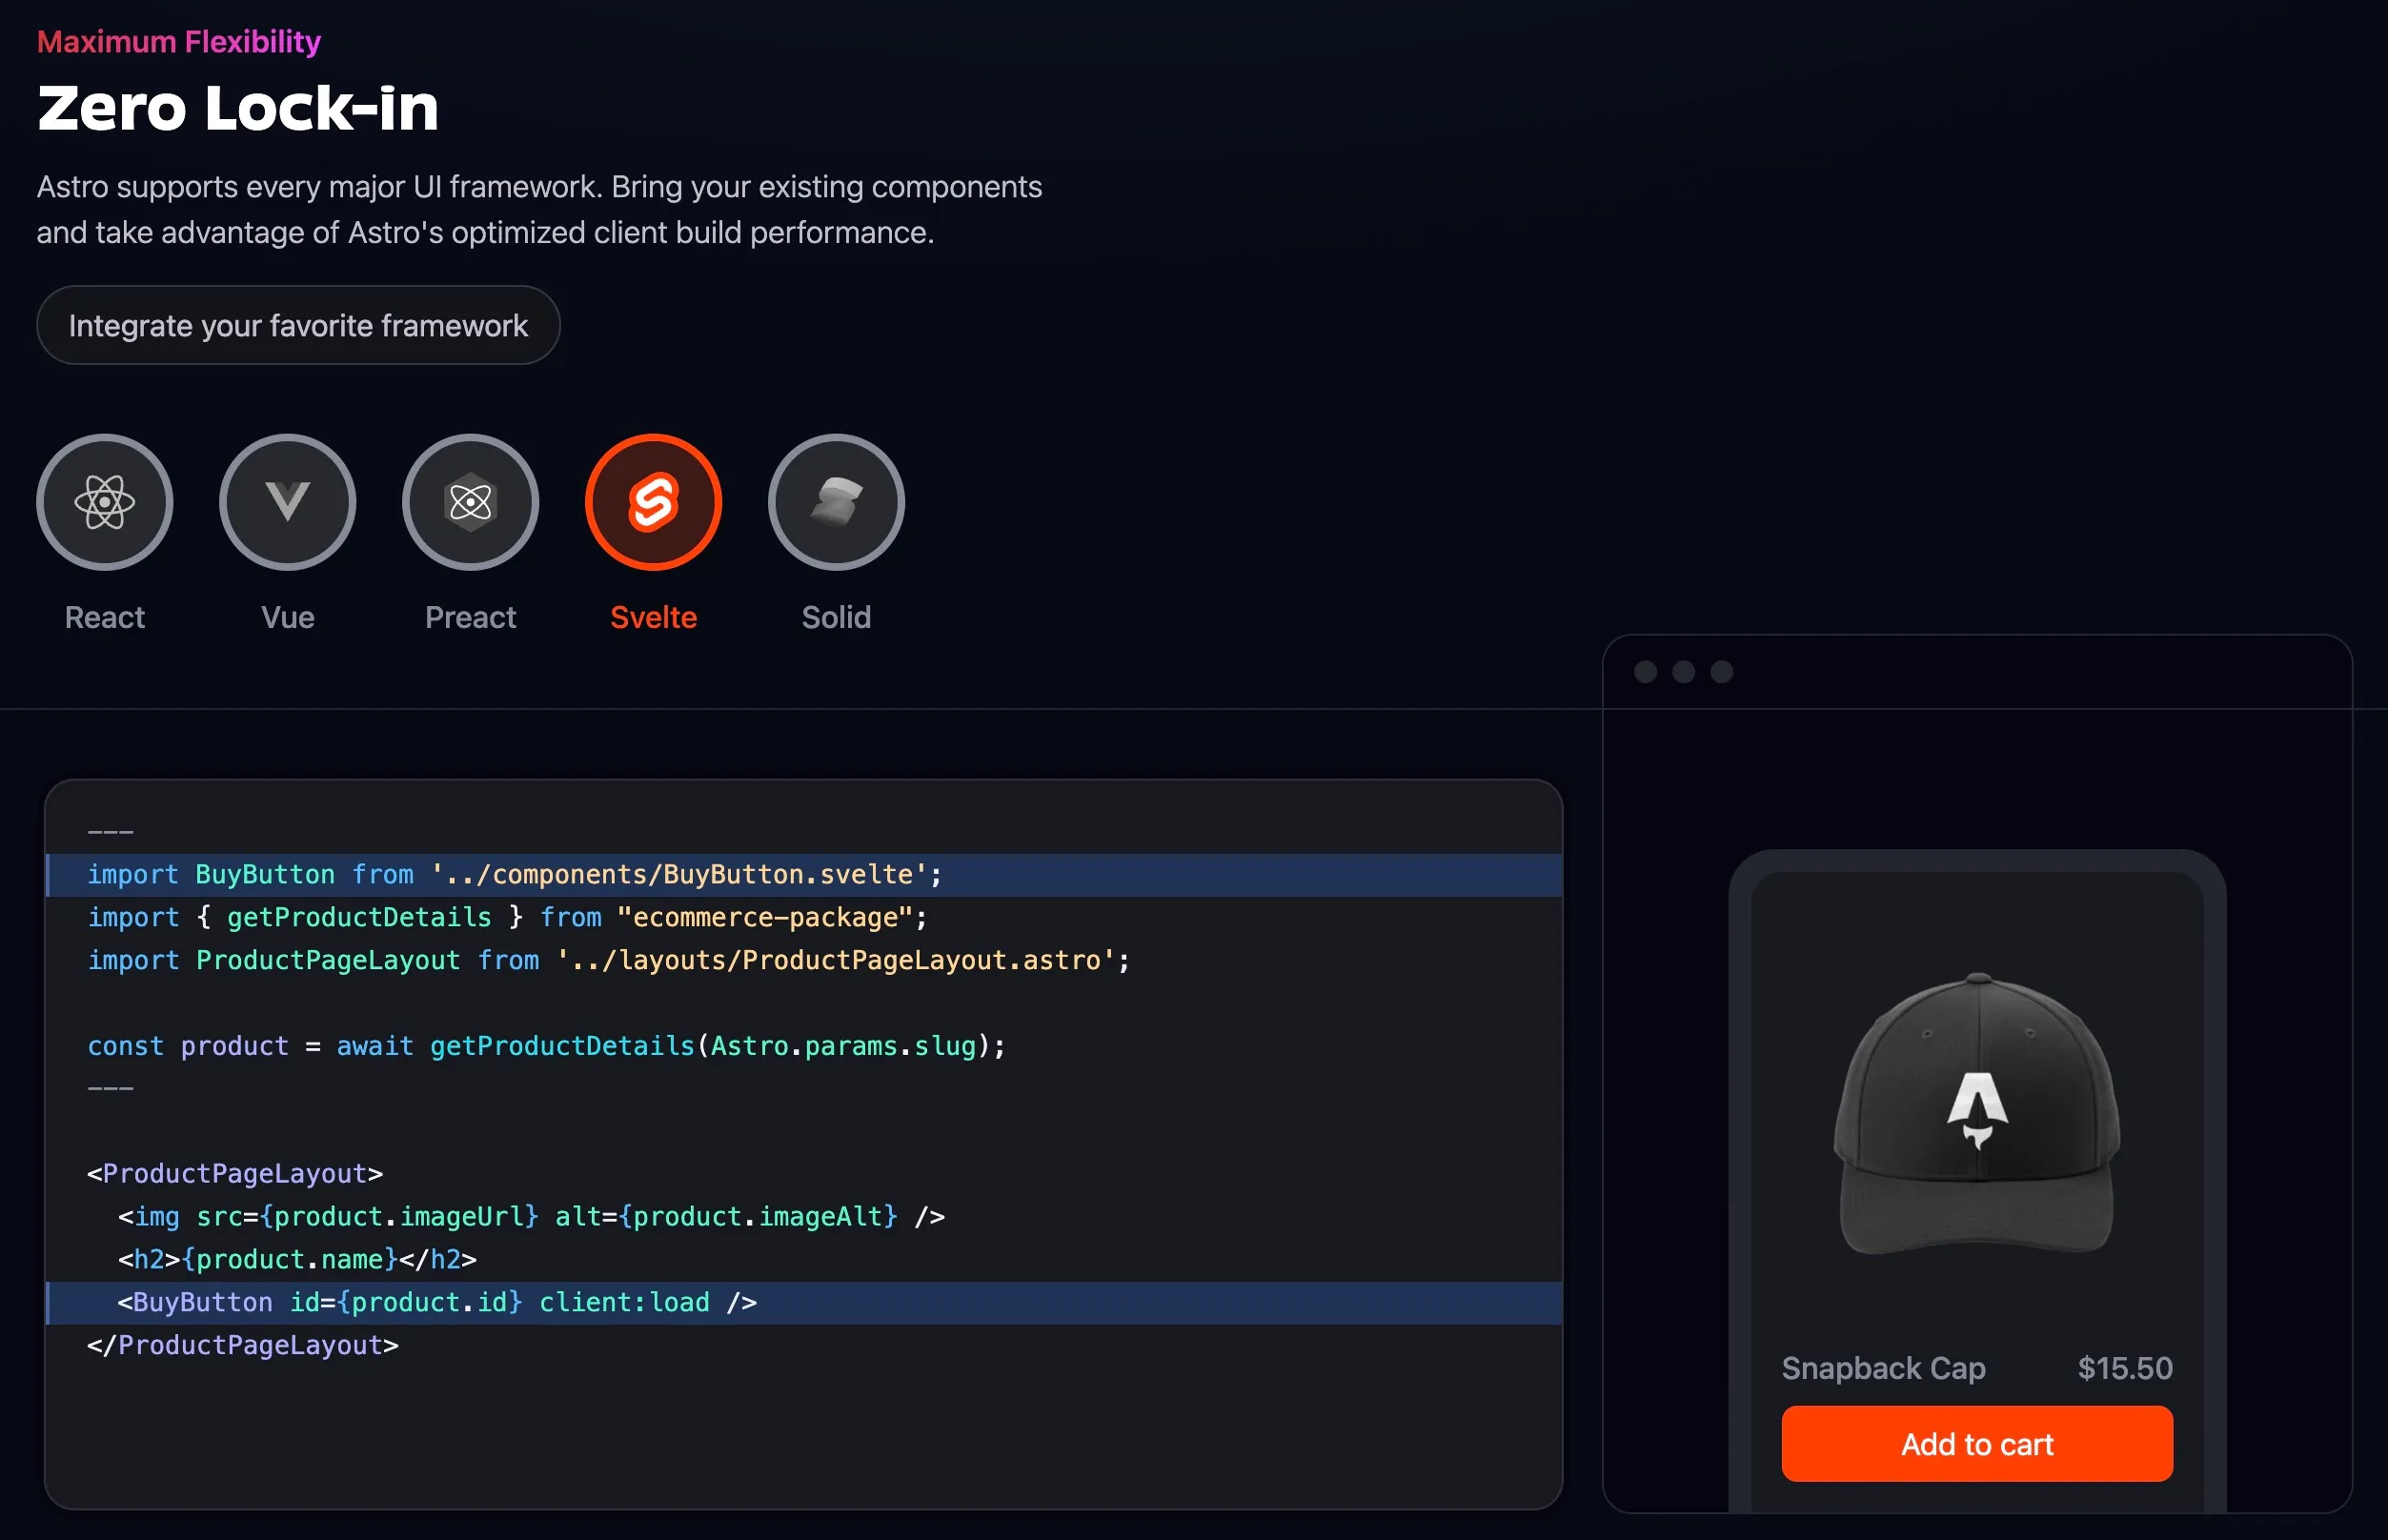Click the Solid label under the icon
2388x1540 pixels.
tap(836, 617)
